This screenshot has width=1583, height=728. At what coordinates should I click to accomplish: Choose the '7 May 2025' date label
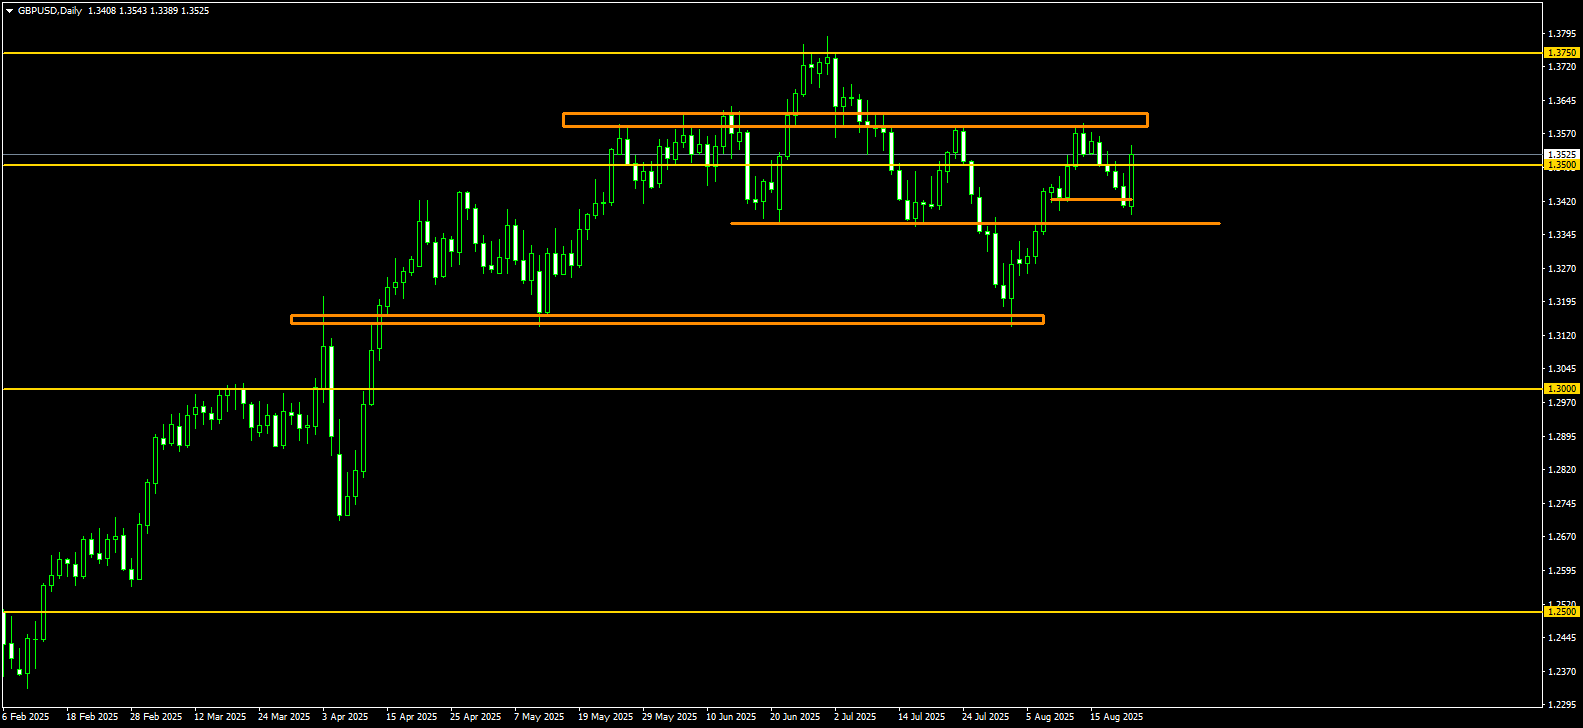(x=539, y=717)
